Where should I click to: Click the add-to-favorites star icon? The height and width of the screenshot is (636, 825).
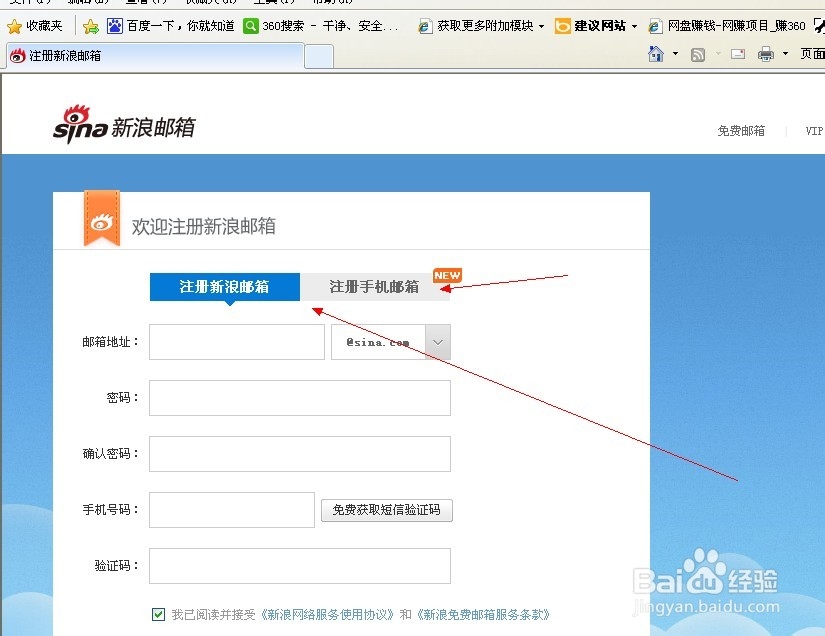point(90,26)
